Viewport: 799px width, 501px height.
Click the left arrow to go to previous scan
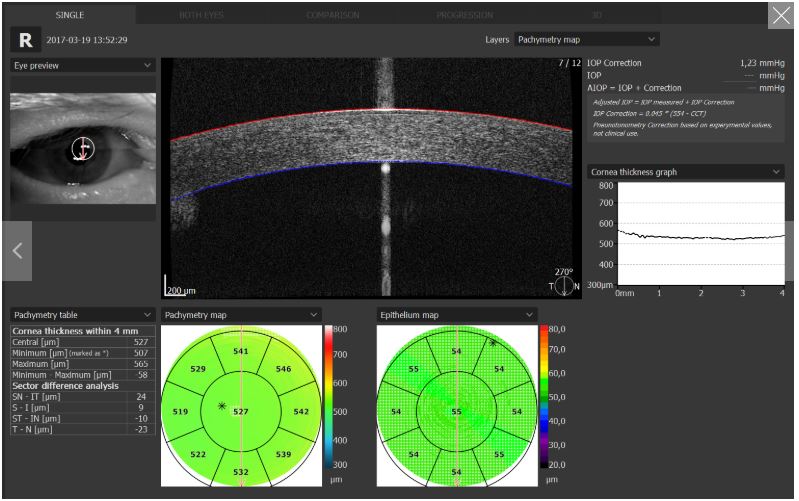pos(16,250)
